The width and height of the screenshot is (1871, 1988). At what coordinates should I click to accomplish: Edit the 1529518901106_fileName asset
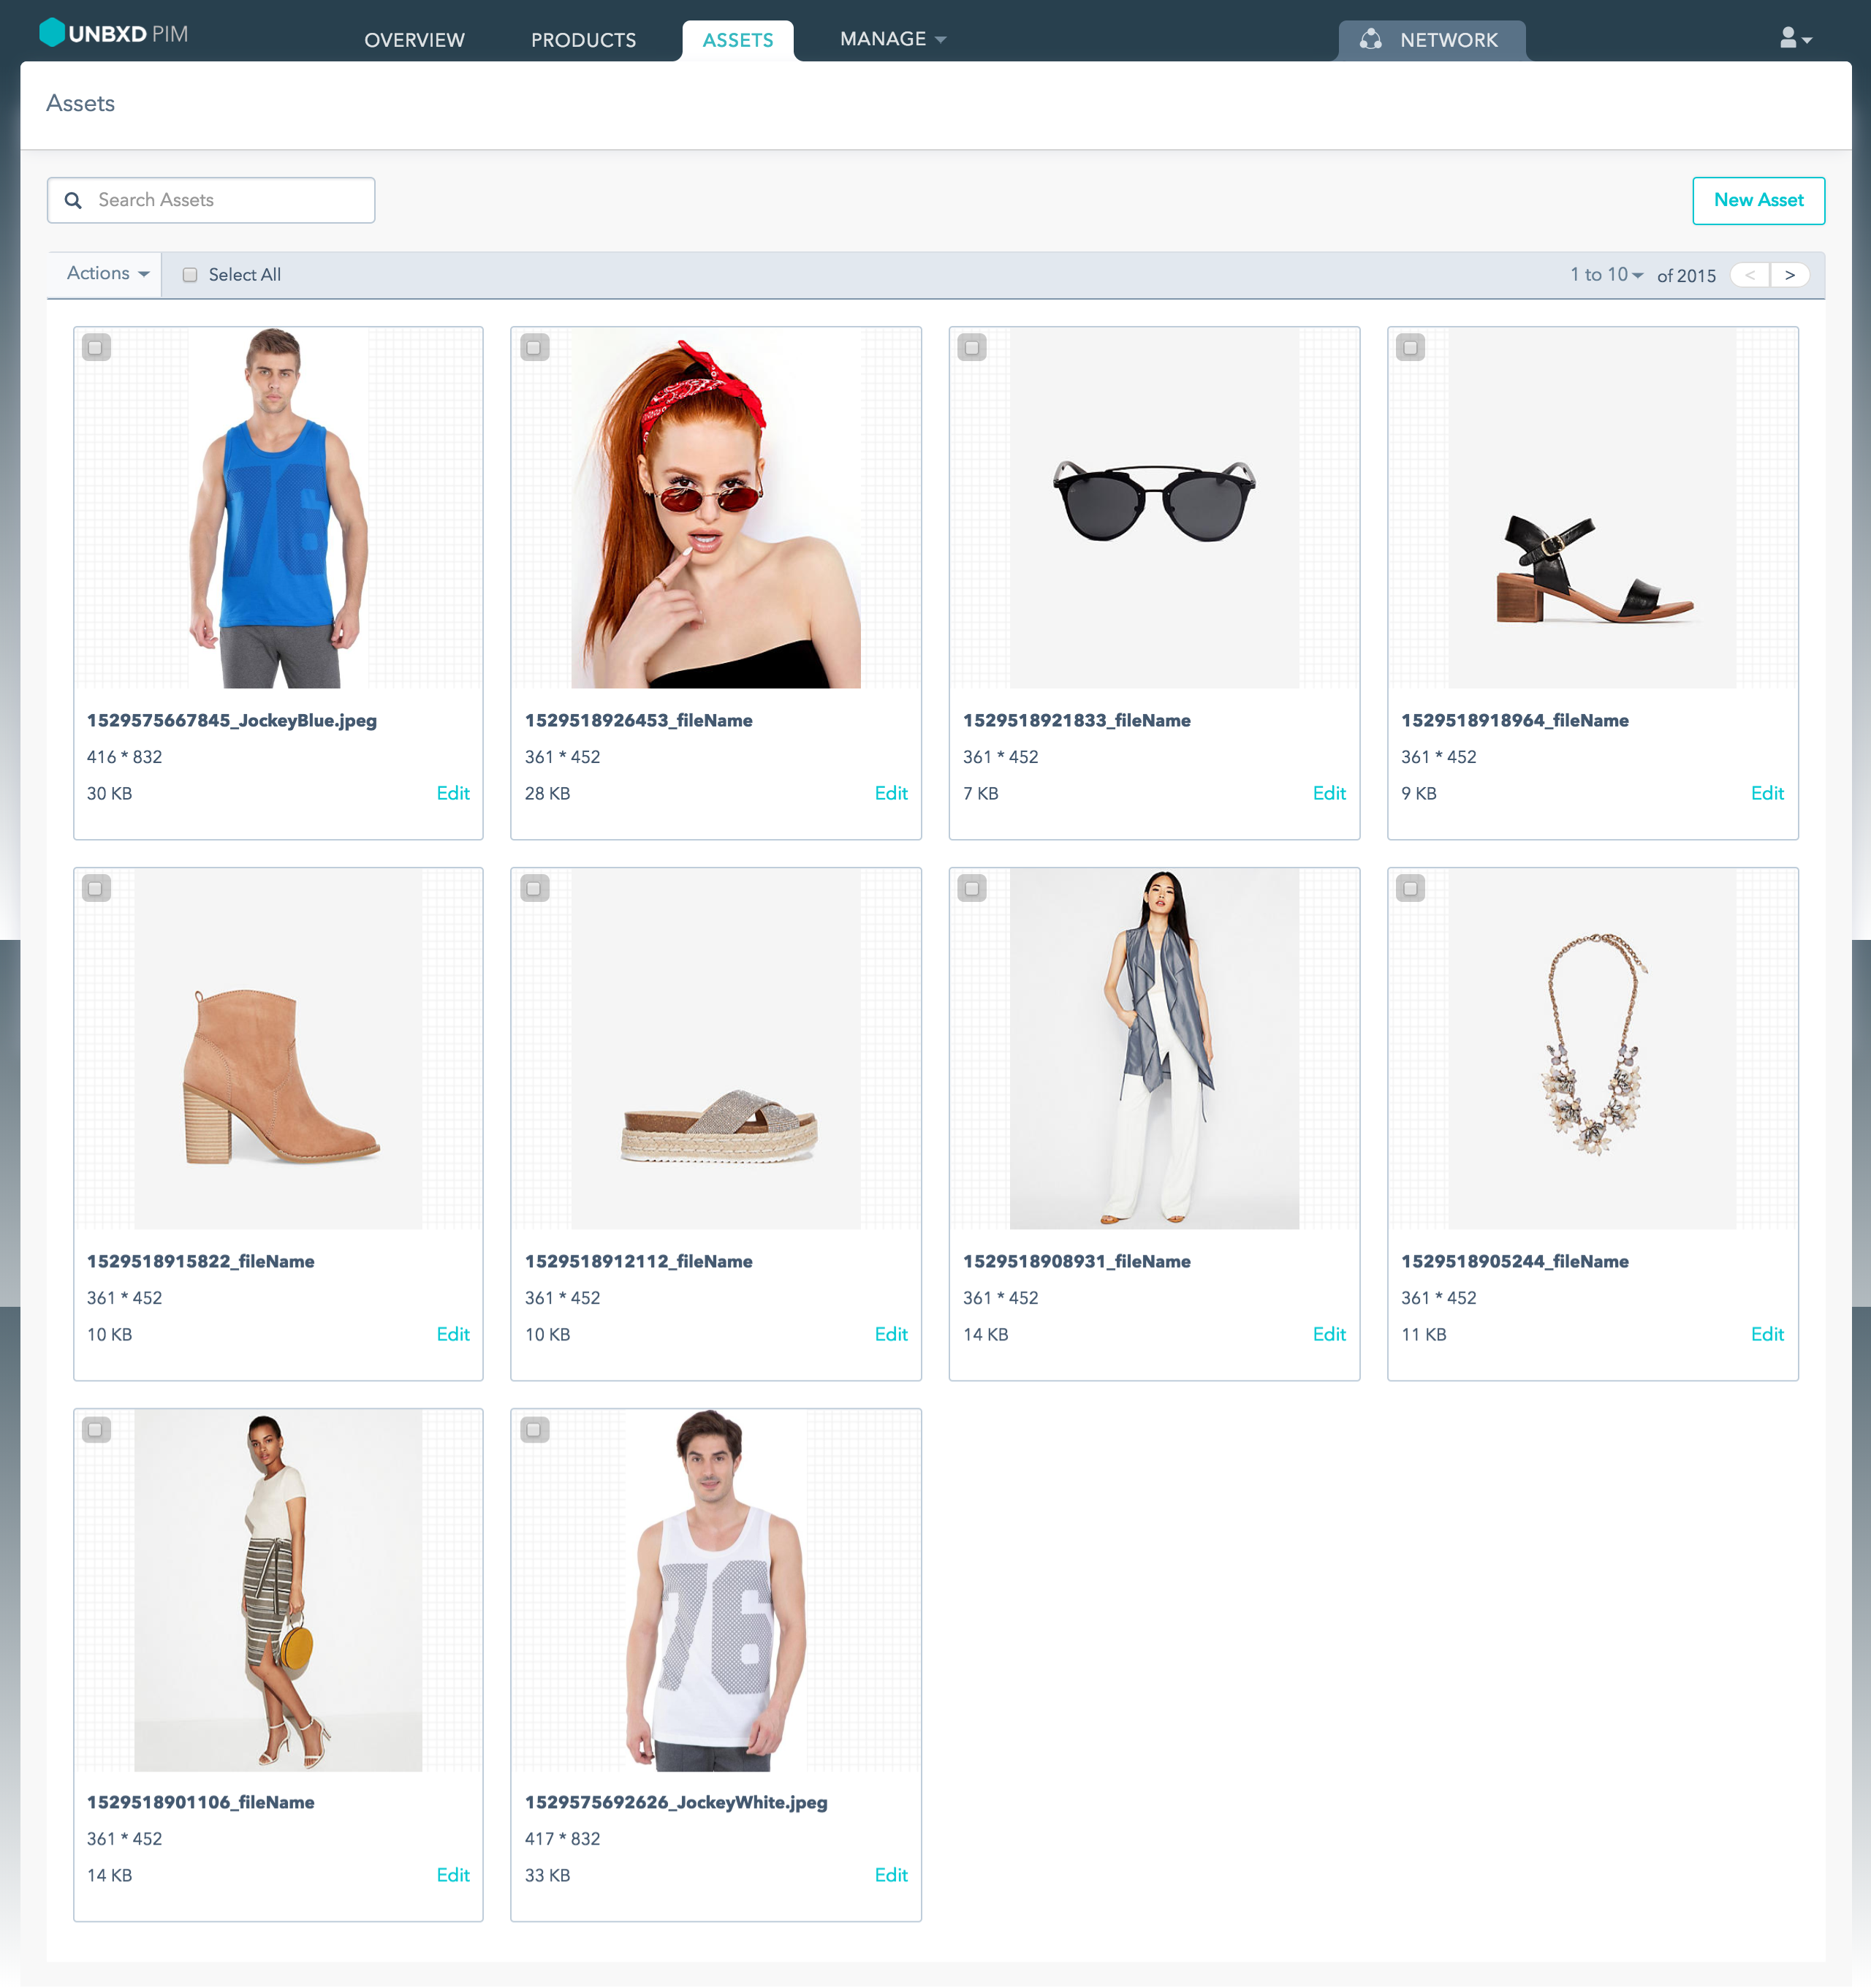pyautogui.click(x=453, y=1875)
